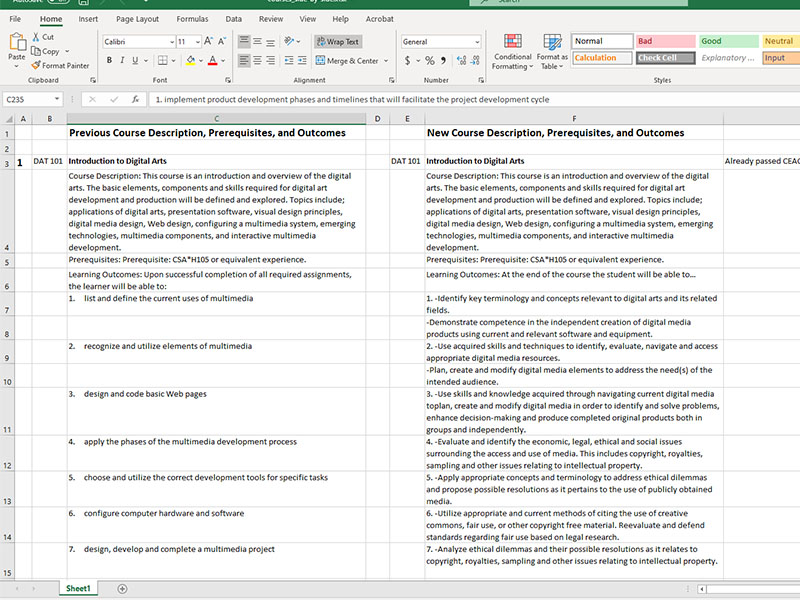Open Conditional Formatting menu

tap(512, 52)
